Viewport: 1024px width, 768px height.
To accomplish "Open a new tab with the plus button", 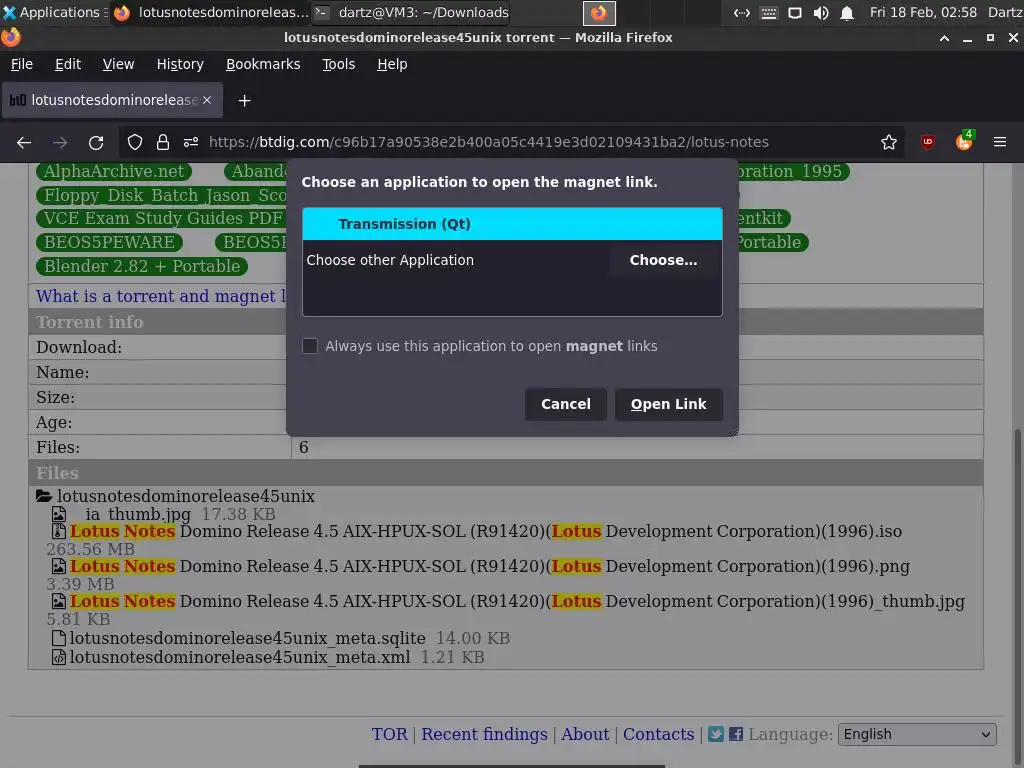I will 244,101.
